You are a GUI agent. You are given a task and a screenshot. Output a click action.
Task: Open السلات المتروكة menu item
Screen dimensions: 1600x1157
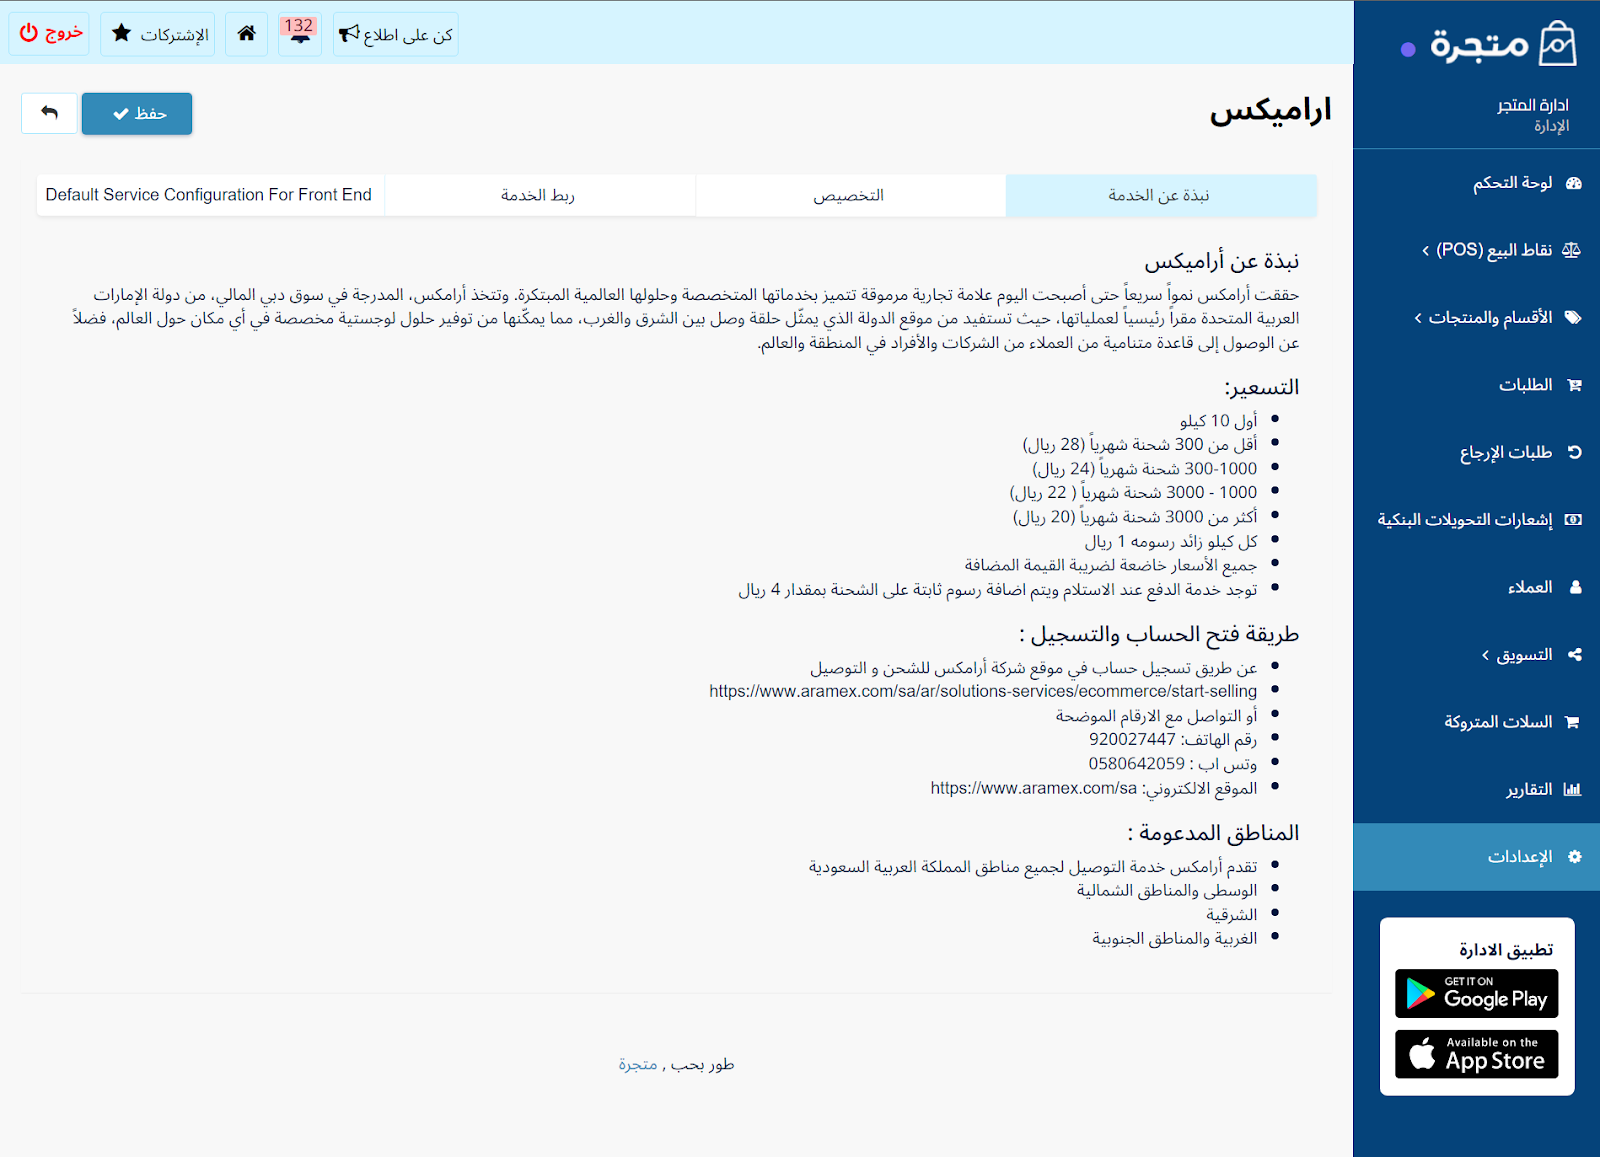pos(1477,722)
